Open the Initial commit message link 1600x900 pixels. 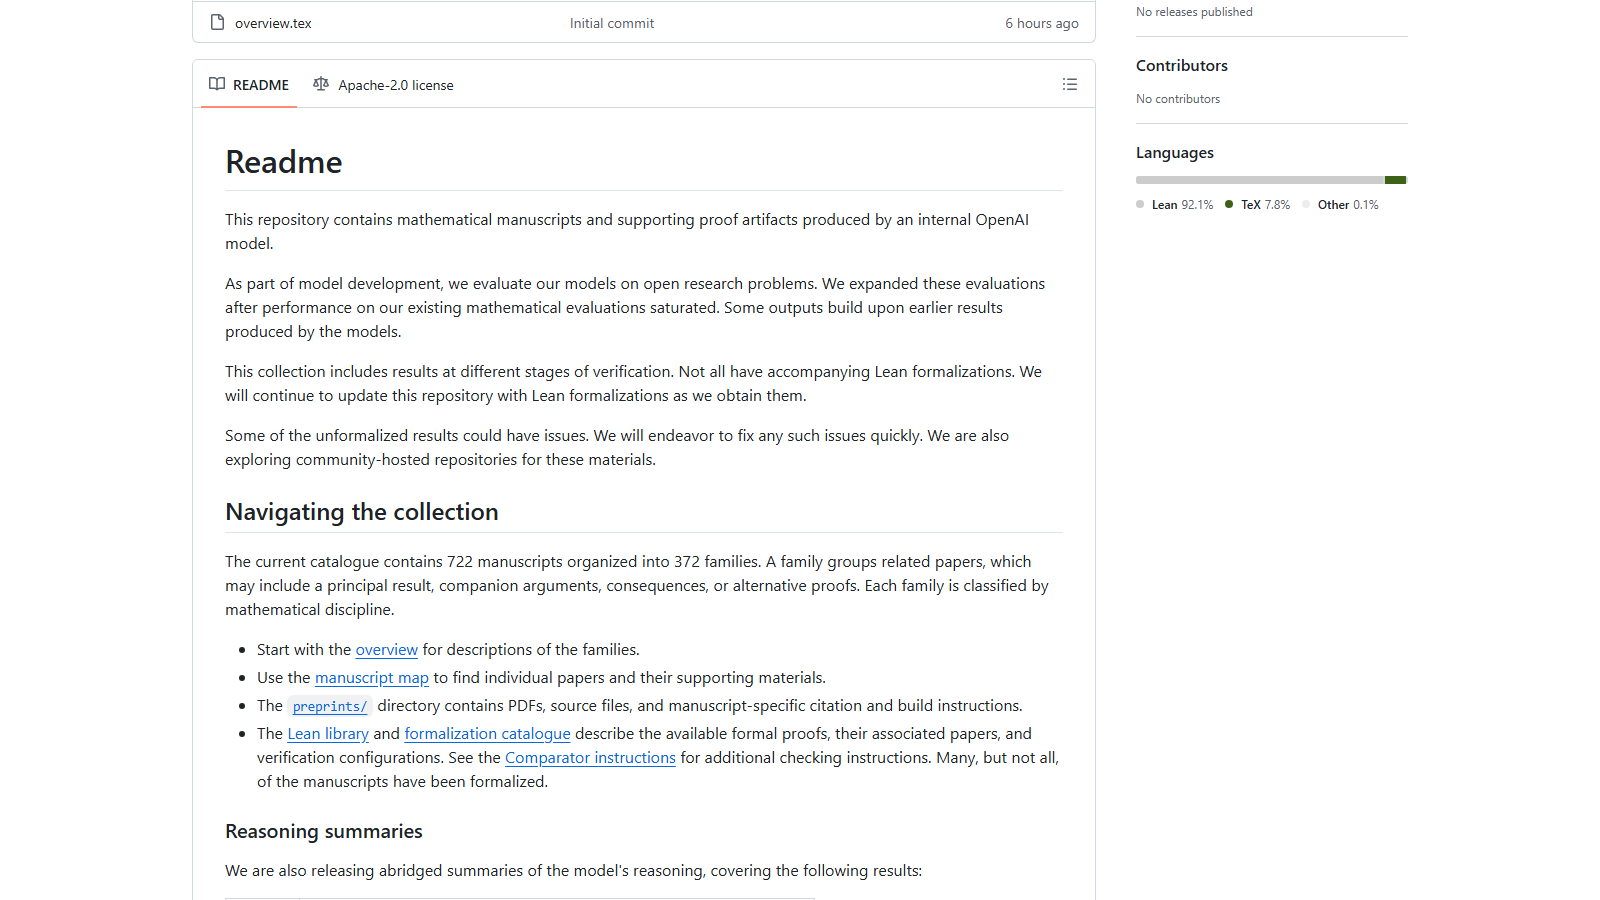point(612,23)
